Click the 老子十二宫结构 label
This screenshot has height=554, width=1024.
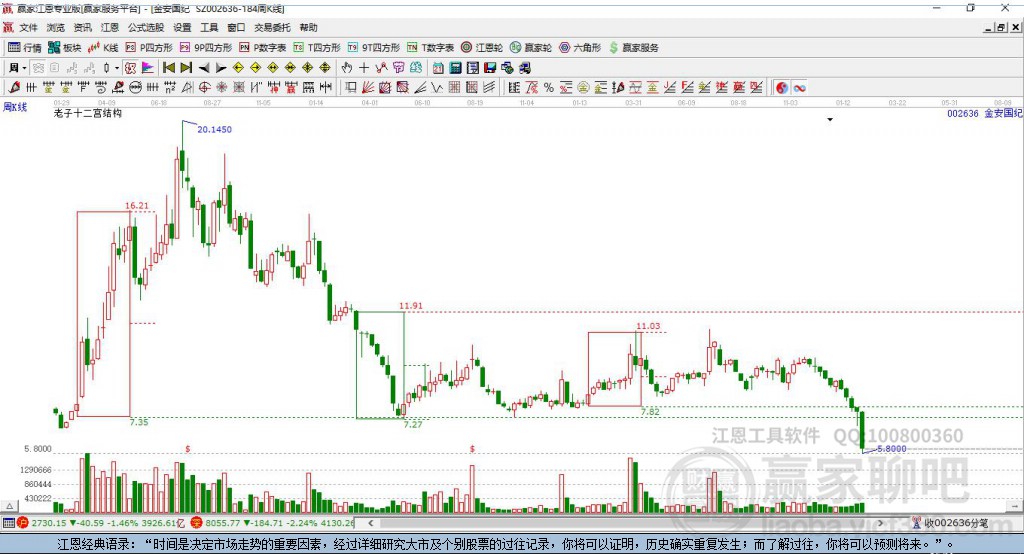[x=88, y=114]
